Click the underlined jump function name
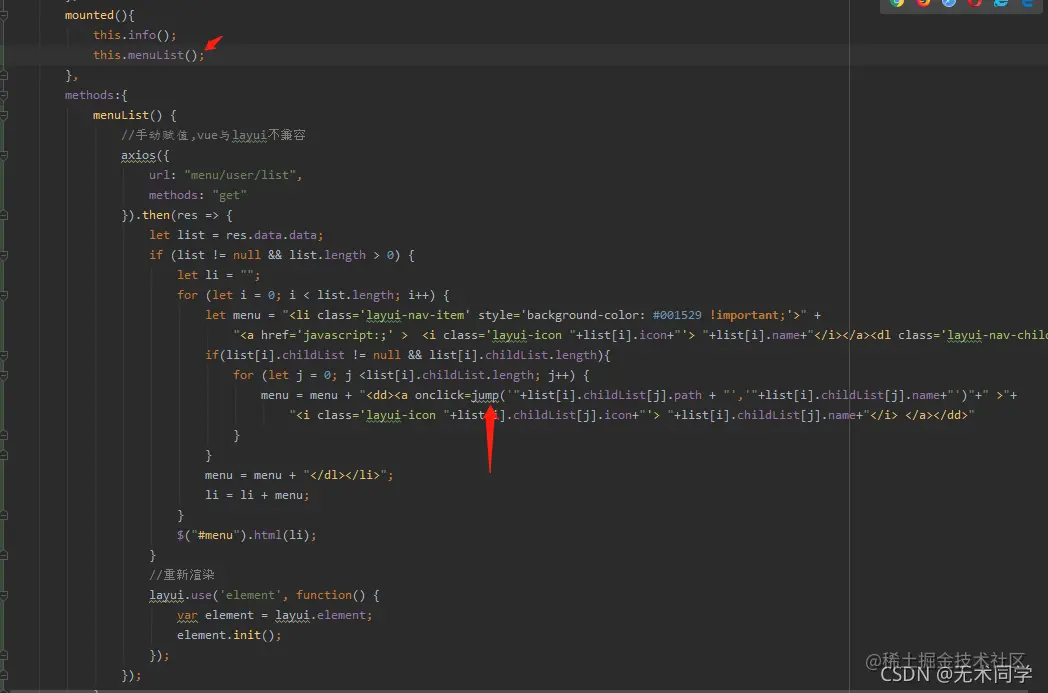 pos(485,396)
